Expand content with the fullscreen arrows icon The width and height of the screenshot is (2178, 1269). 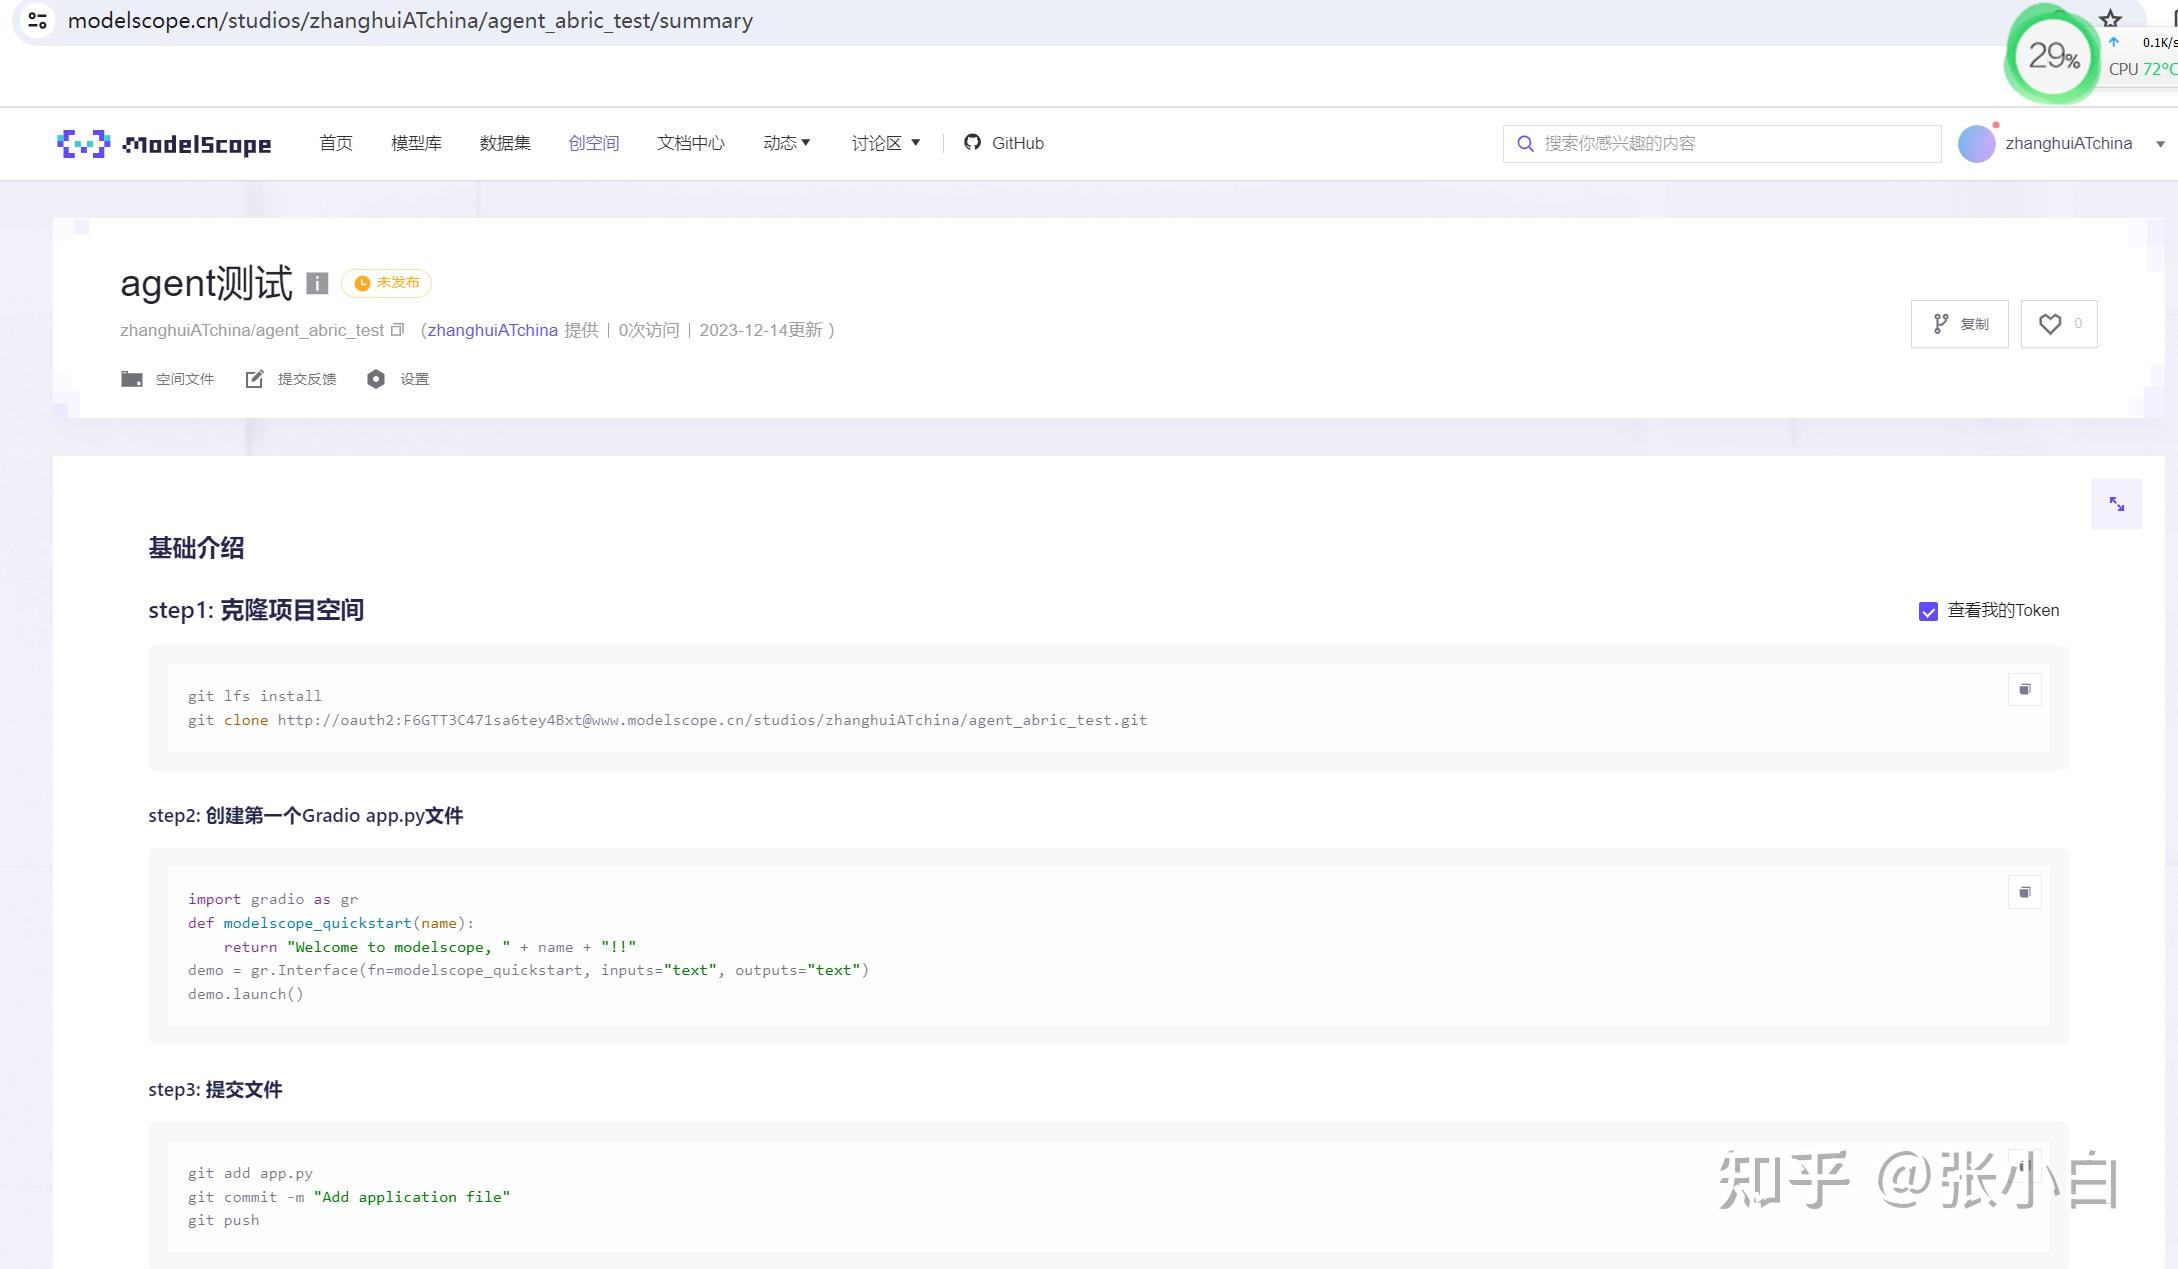tap(2116, 504)
